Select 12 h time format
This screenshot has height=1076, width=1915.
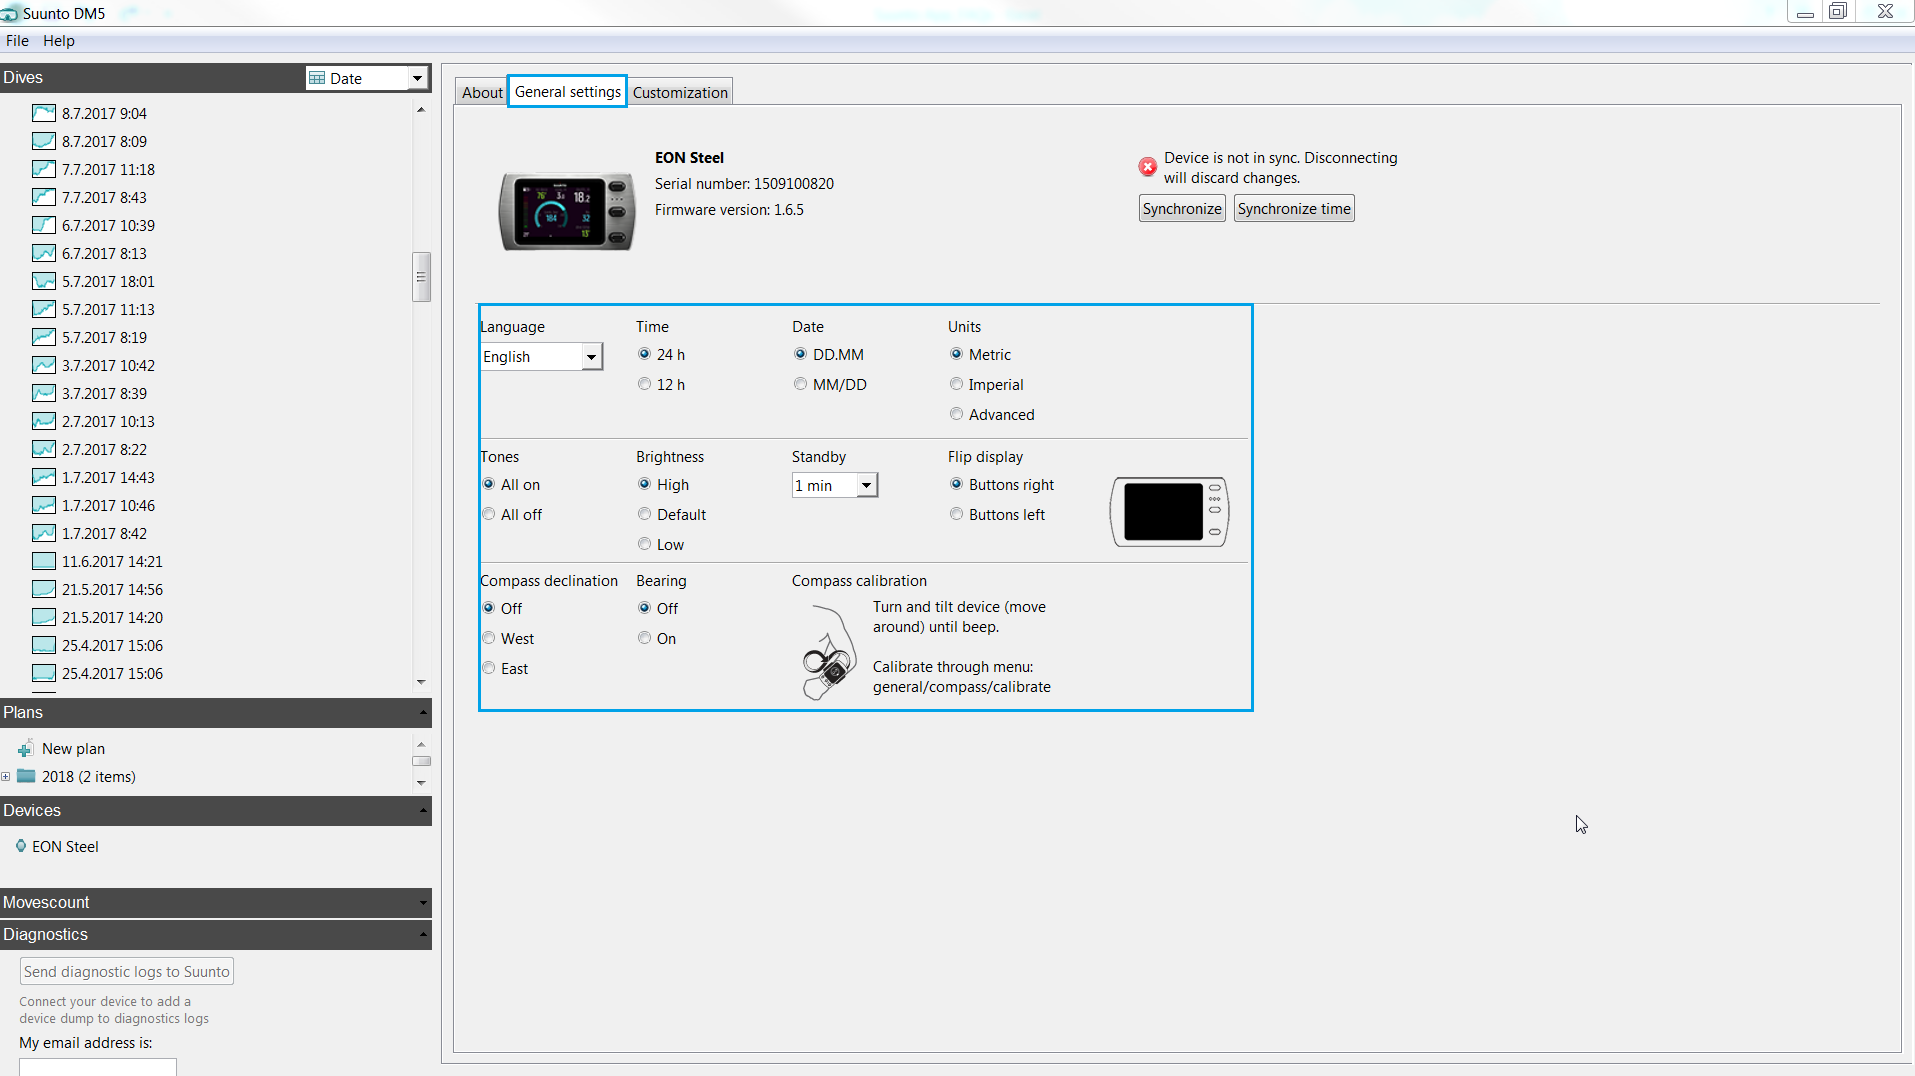(x=644, y=384)
